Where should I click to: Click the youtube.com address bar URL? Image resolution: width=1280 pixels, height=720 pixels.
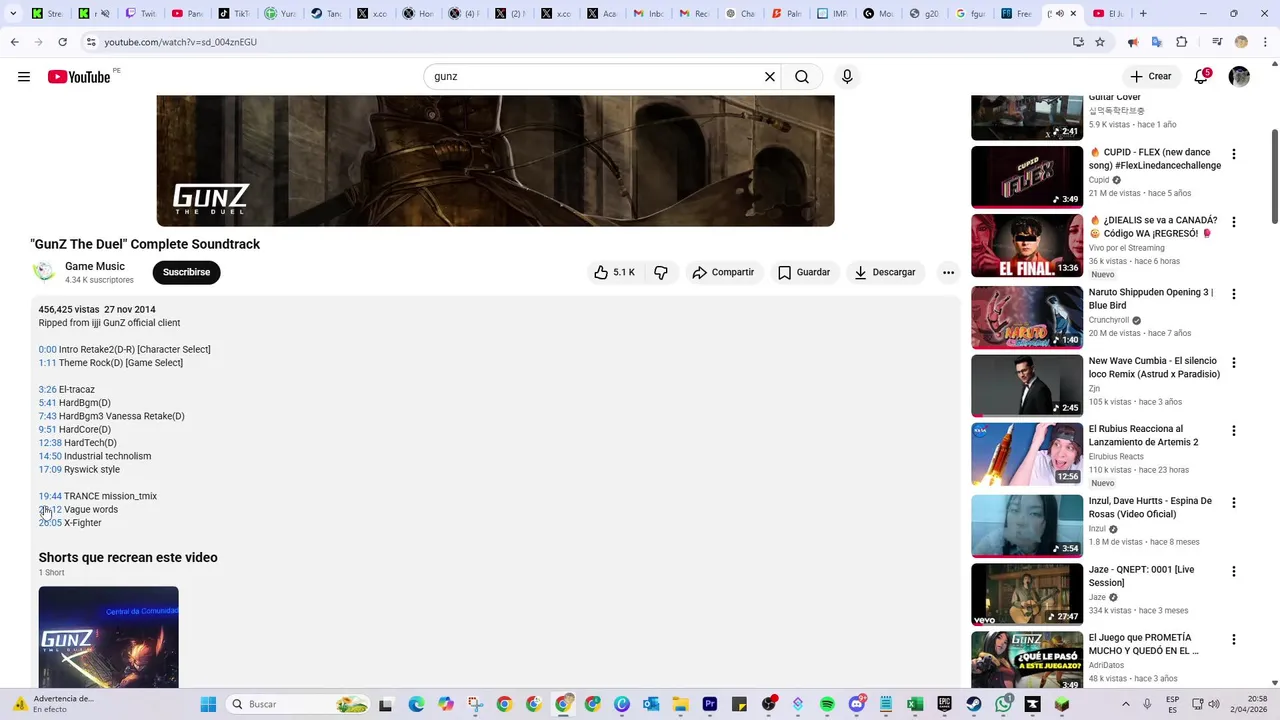181,42
